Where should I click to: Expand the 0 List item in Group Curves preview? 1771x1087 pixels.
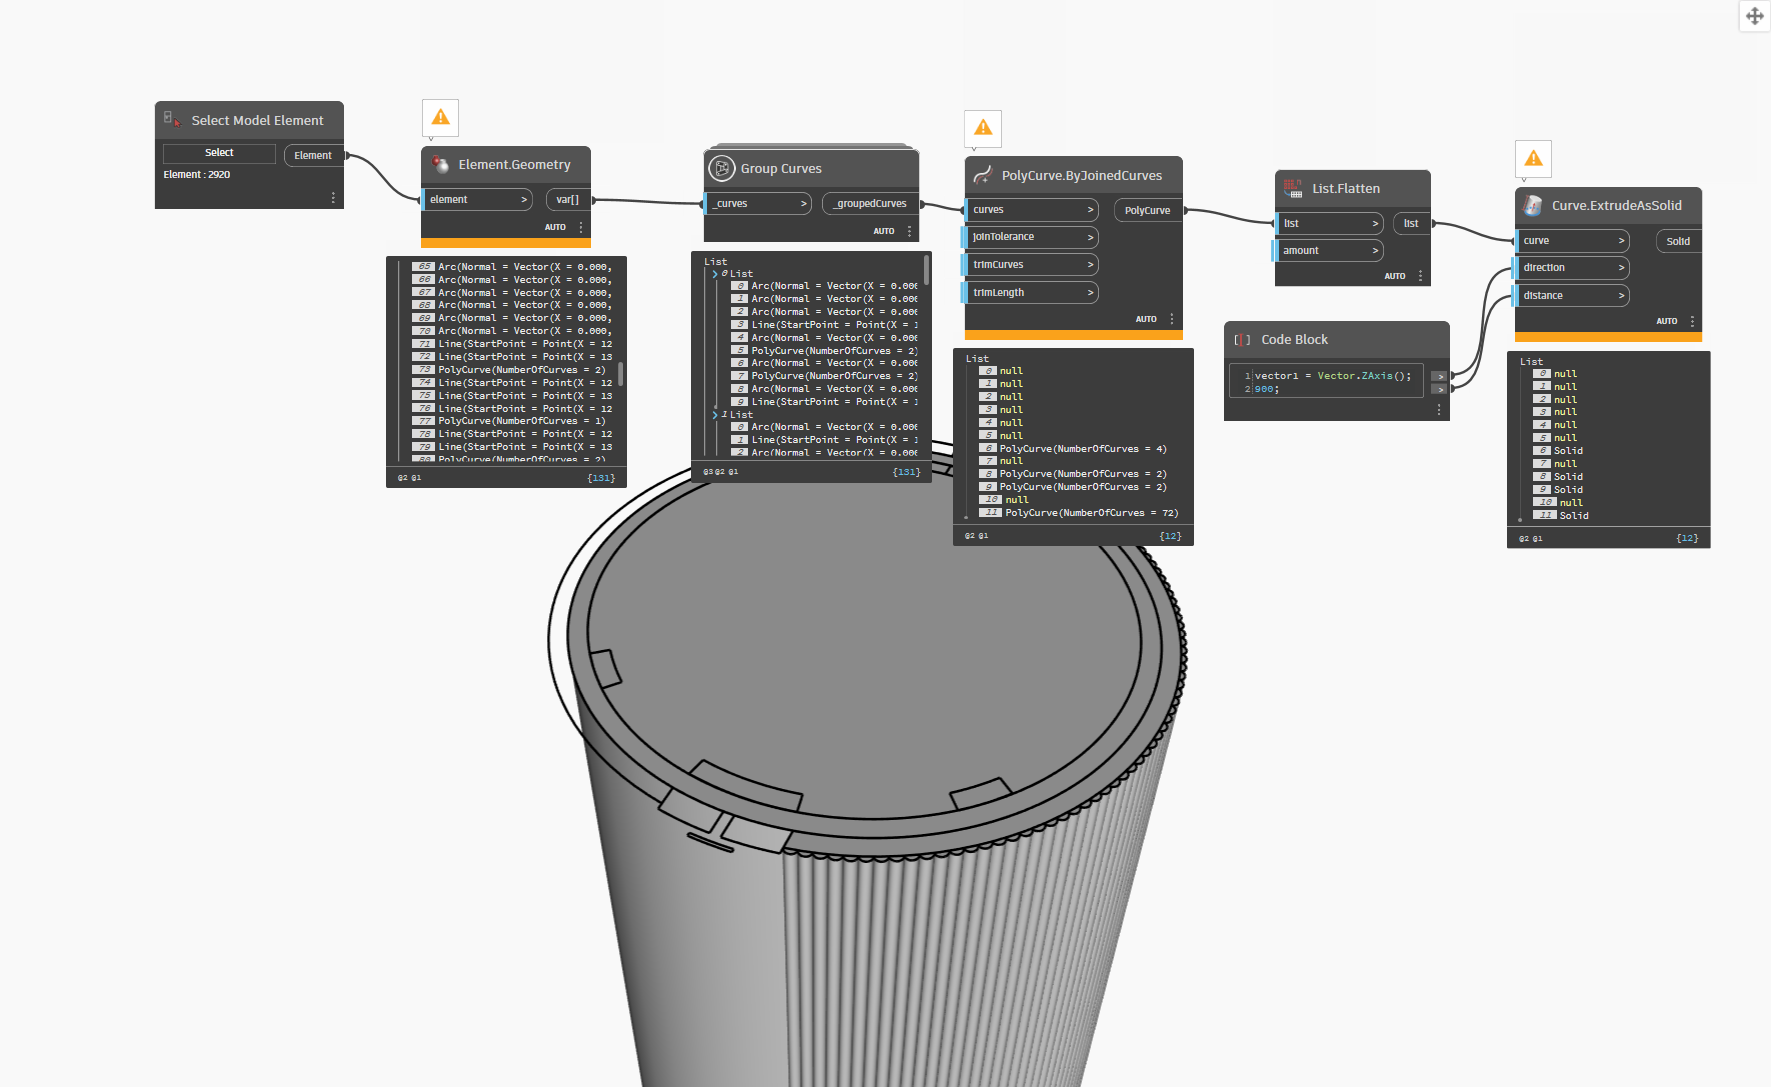[x=715, y=274]
